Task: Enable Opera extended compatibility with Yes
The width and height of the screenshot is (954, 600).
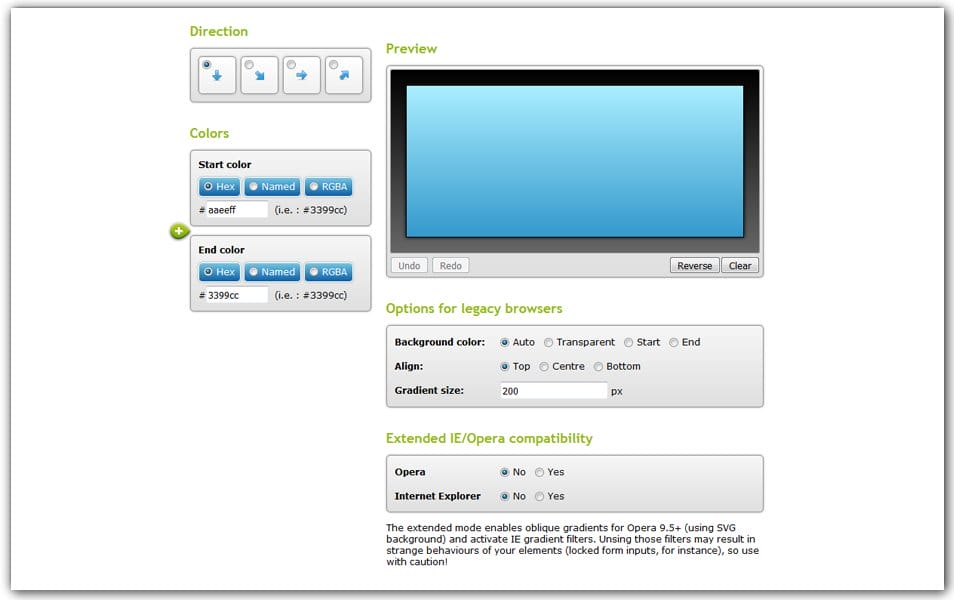Action: coord(540,472)
